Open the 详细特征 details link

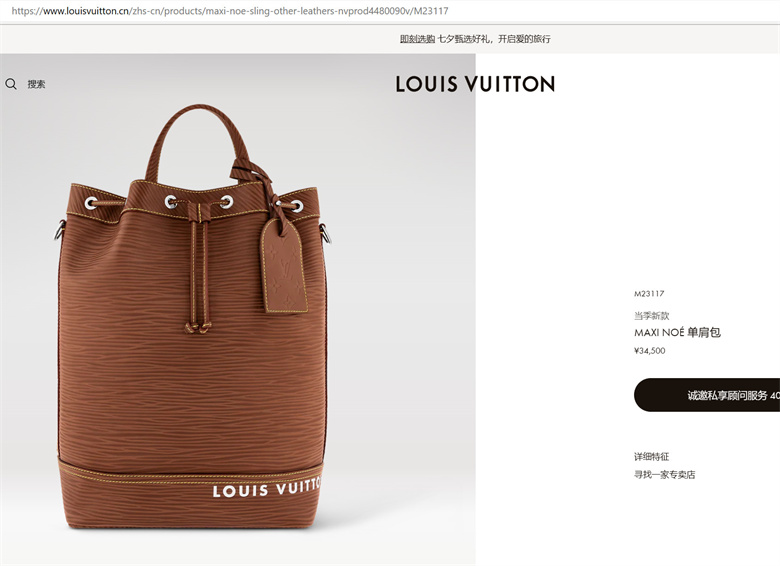652,457
